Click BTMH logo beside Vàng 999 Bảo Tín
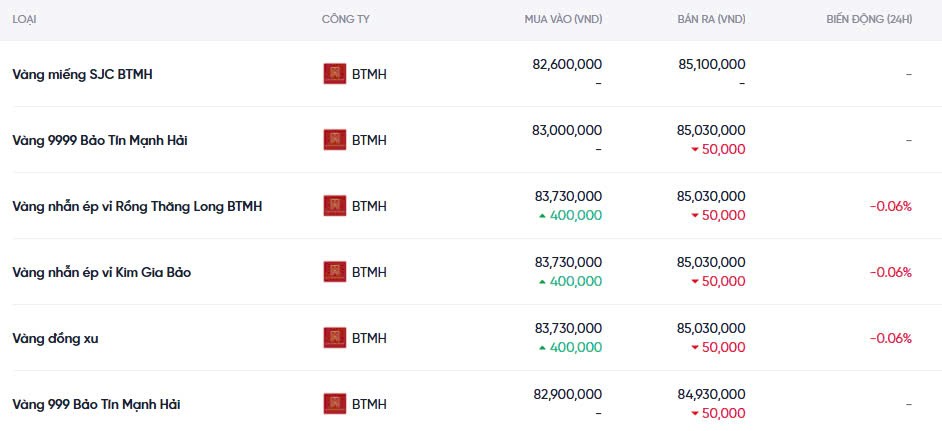Viewport: 942px width, 431px height. 335,404
